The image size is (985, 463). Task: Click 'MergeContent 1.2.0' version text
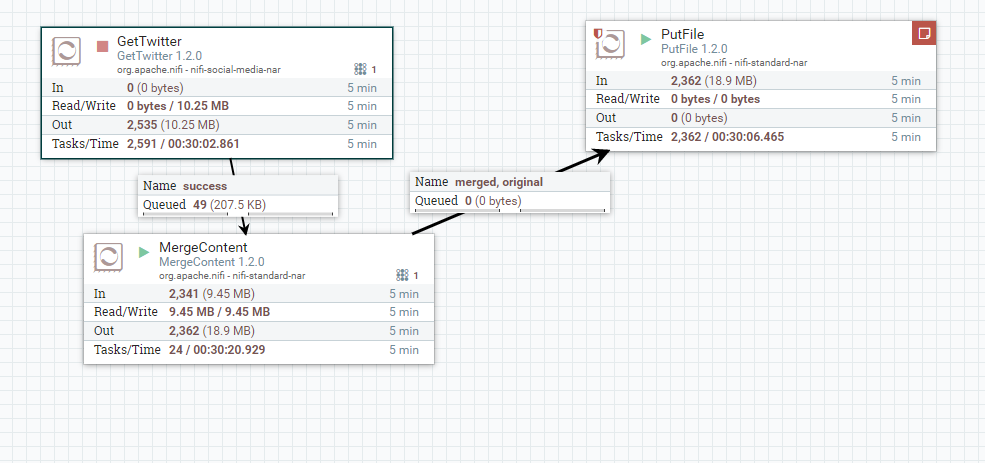tap(212, 262)
